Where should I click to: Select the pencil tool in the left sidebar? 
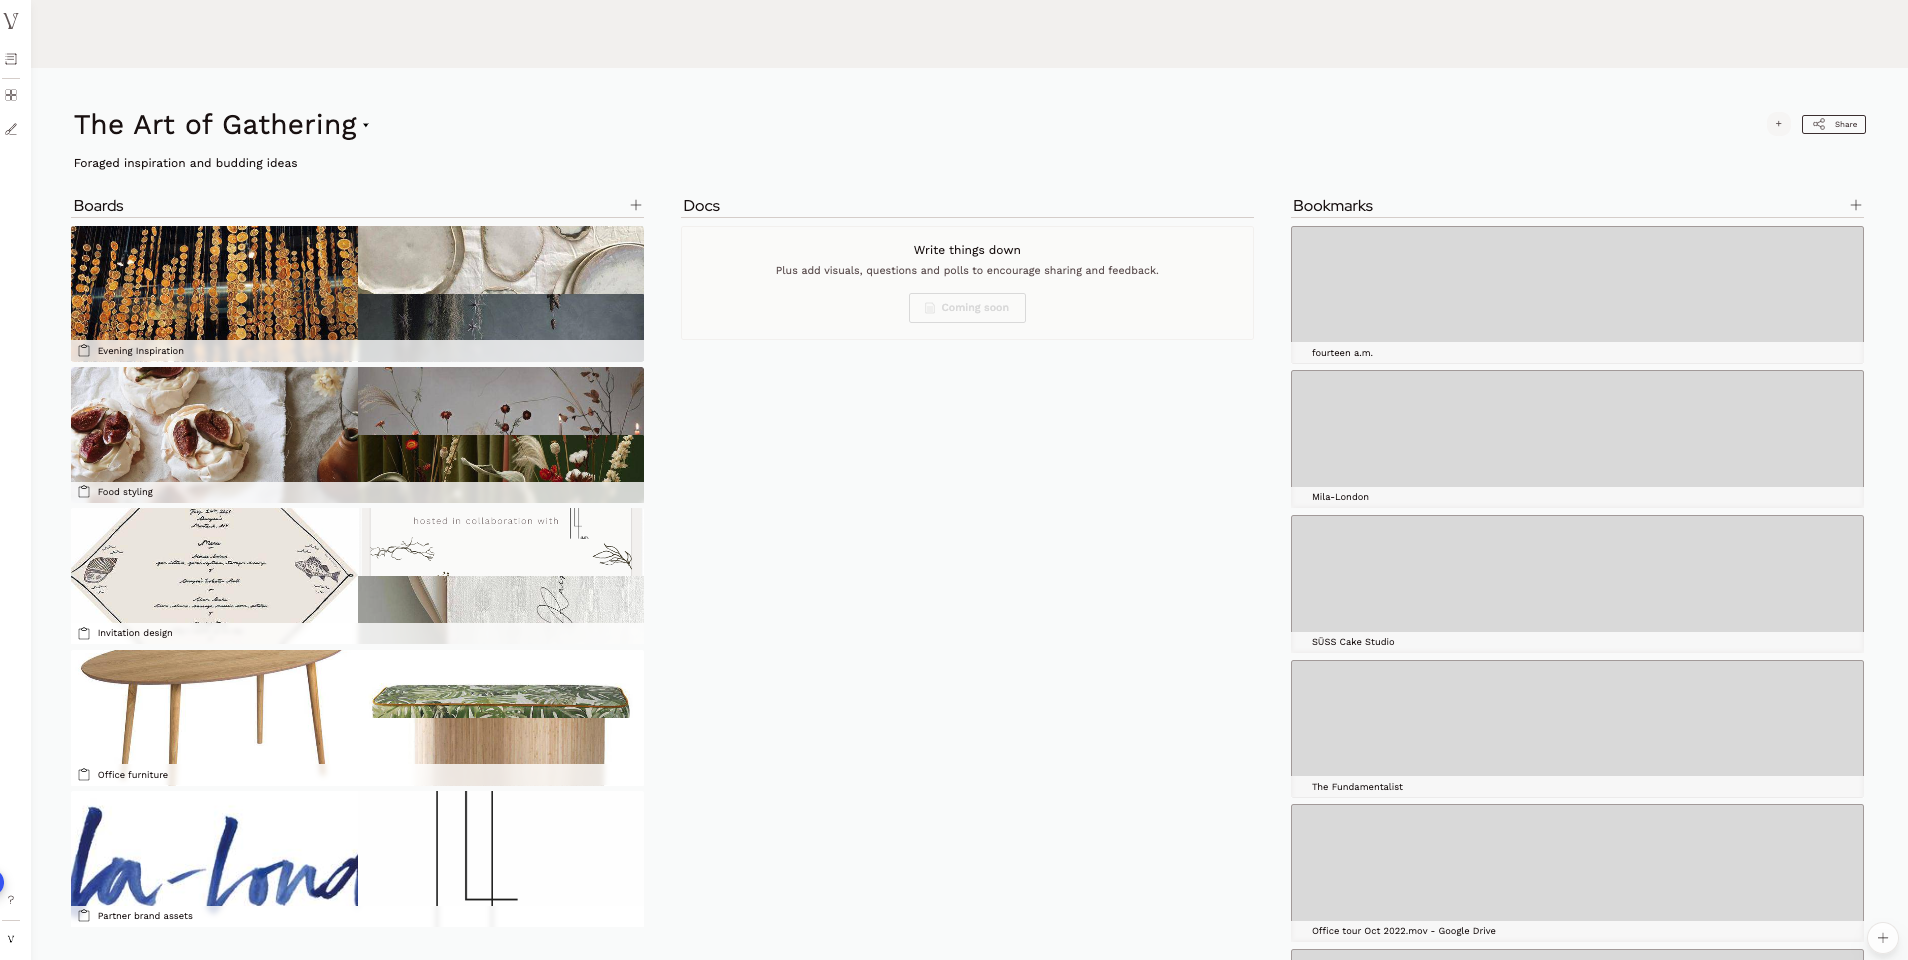12,129
